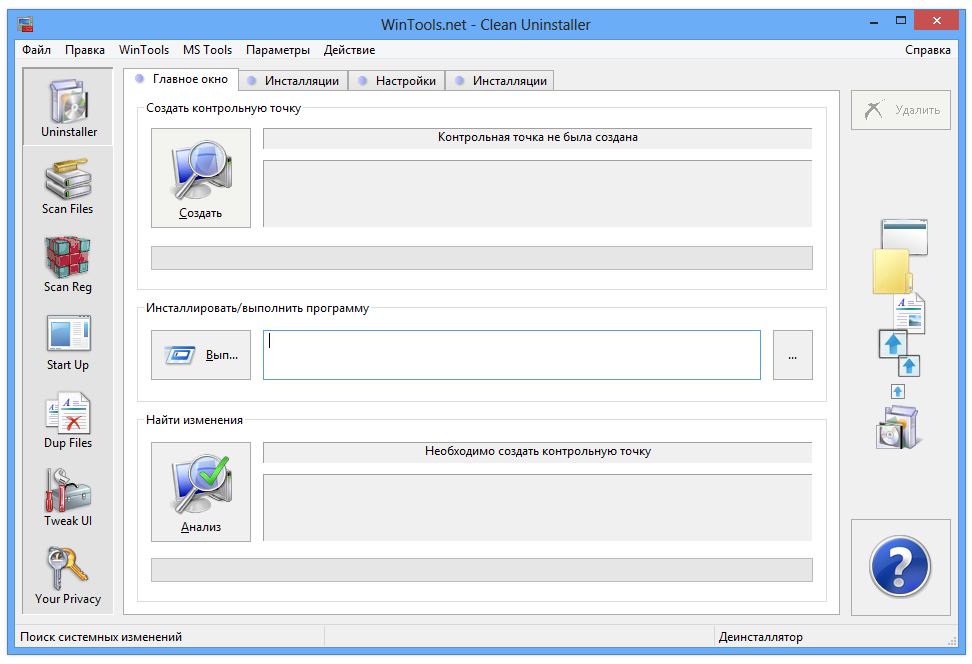Click the blue question mark help icon
Image resolution: width=972 pixels, height=664 pixels.
[x=900, y=567]
